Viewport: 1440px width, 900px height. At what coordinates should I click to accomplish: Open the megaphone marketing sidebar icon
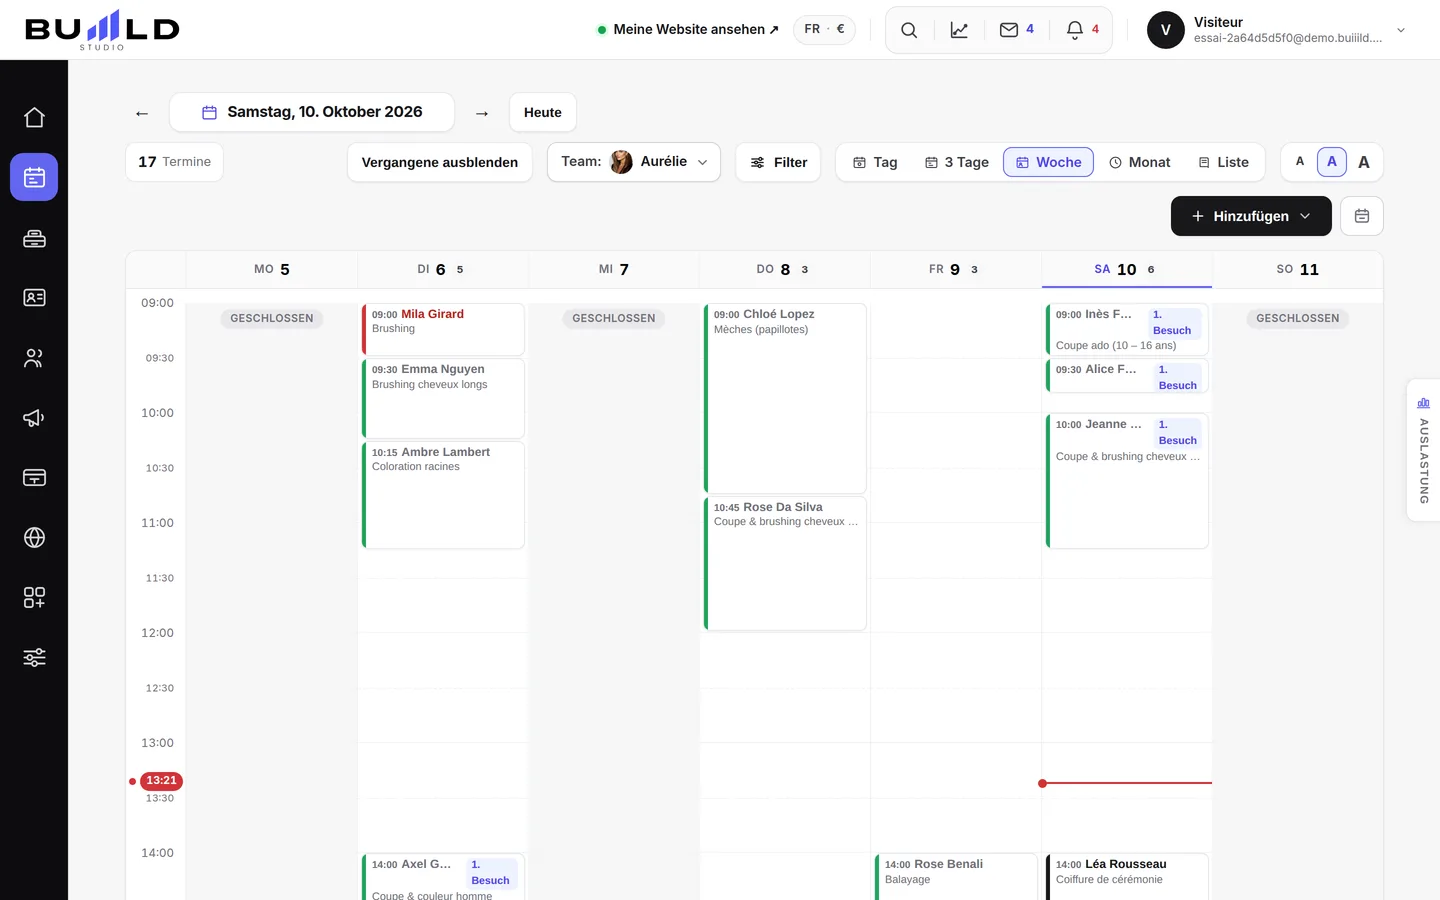[34, 418]
